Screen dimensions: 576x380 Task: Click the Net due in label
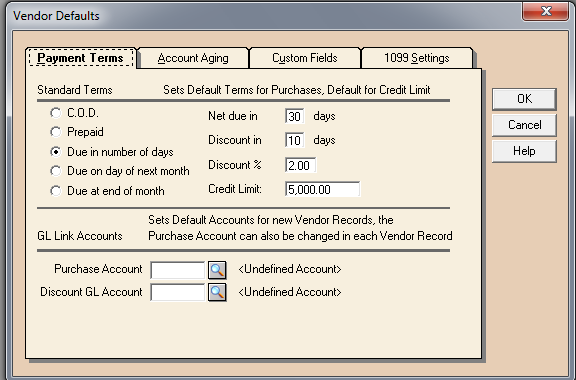[x=233, y=116]
